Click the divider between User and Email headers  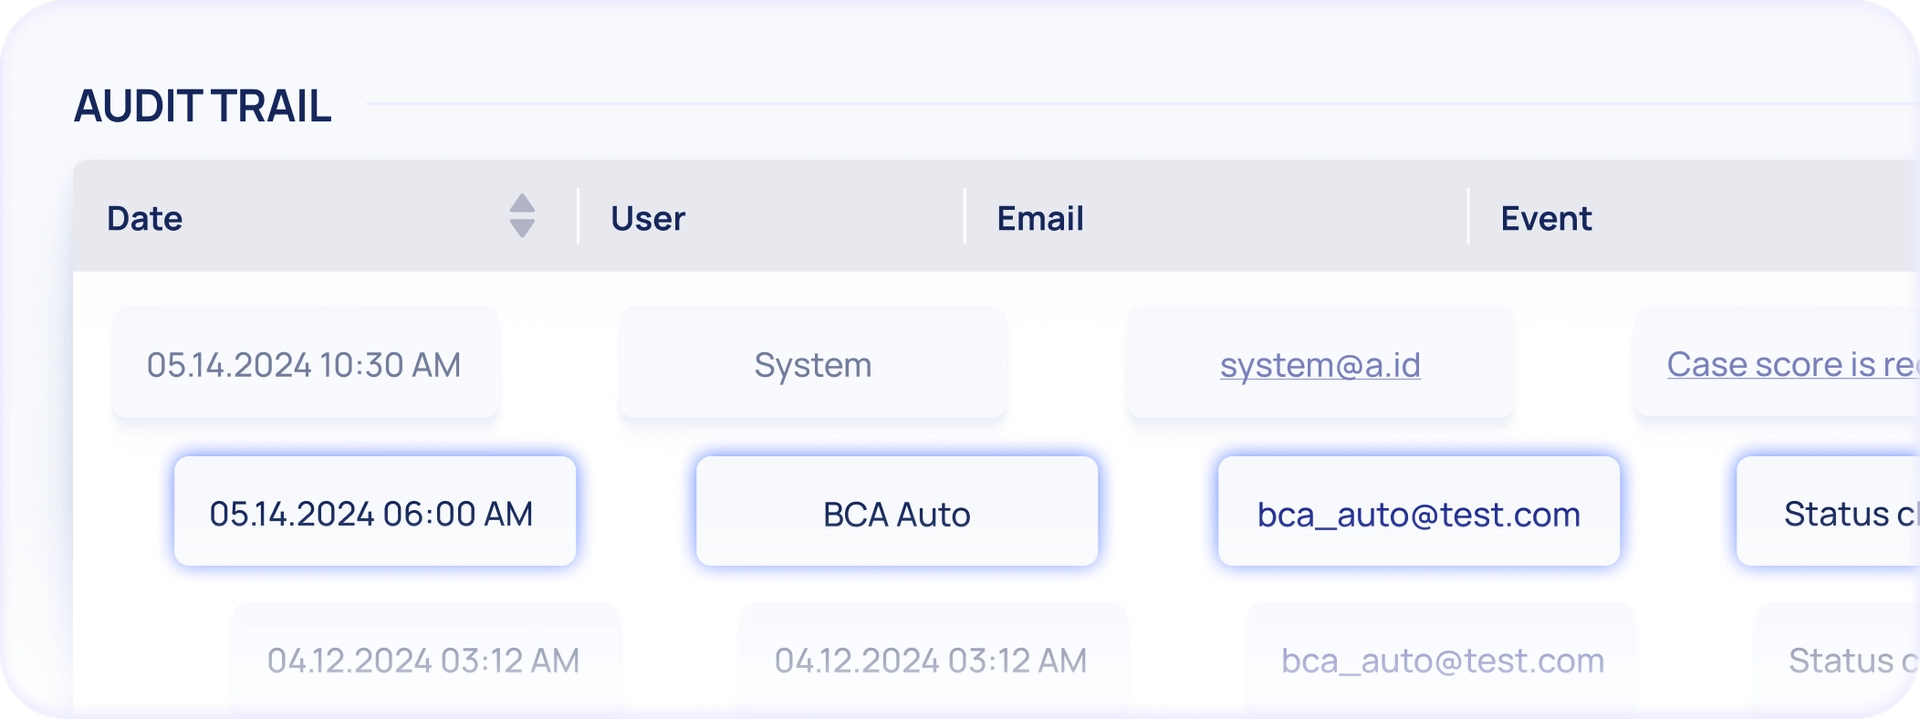(965, 216)
